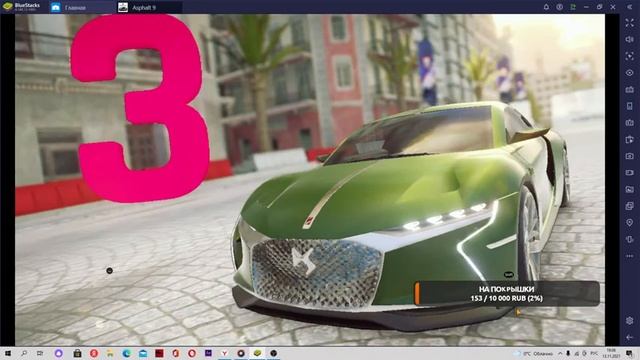
Task: Open the purple Alice assistant icon
Action: click(58, 353)
